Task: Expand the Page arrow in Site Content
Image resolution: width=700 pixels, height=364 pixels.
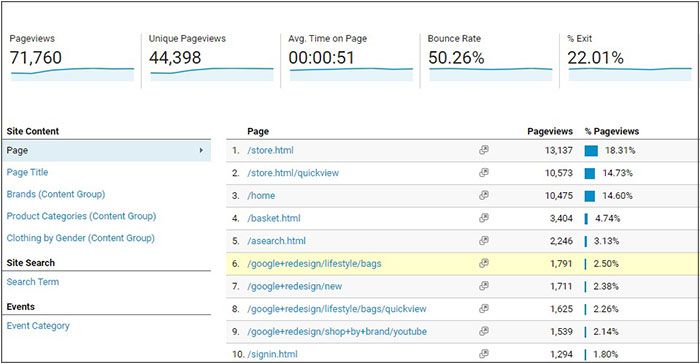Action: tap(201, 151)
